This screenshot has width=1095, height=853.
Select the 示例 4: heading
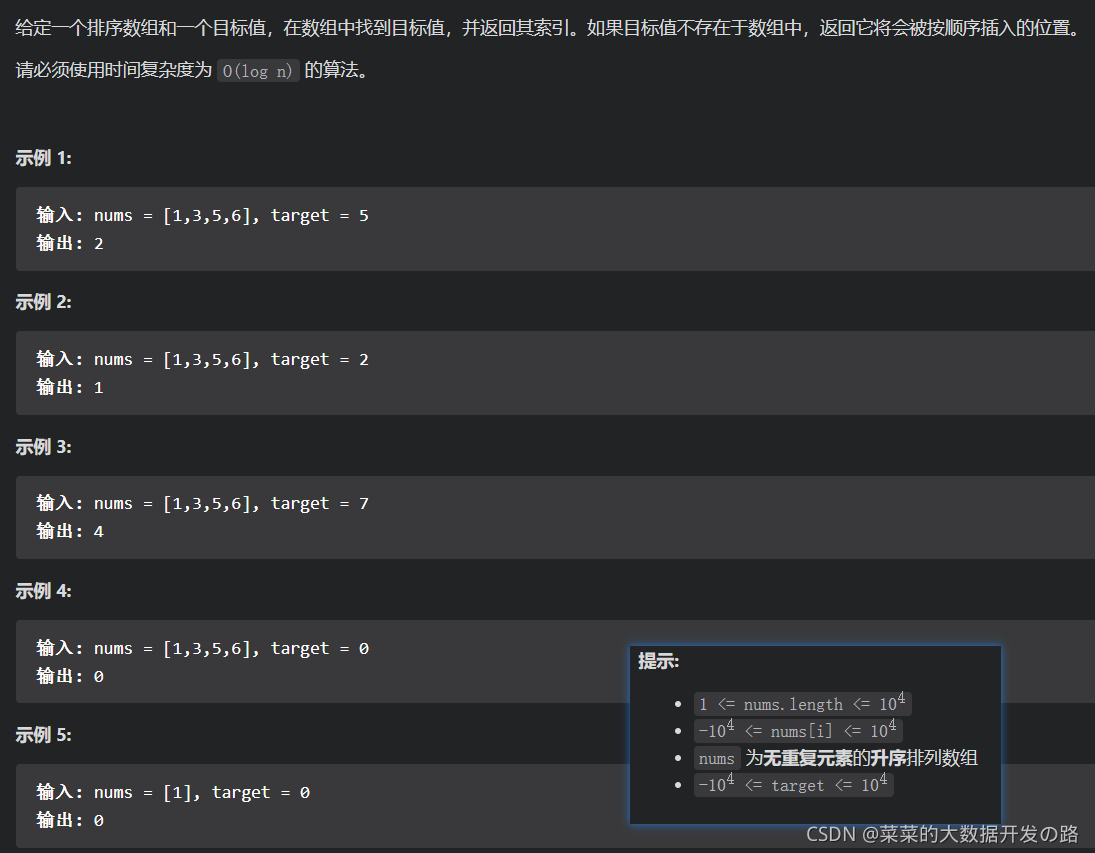point(43,591)
